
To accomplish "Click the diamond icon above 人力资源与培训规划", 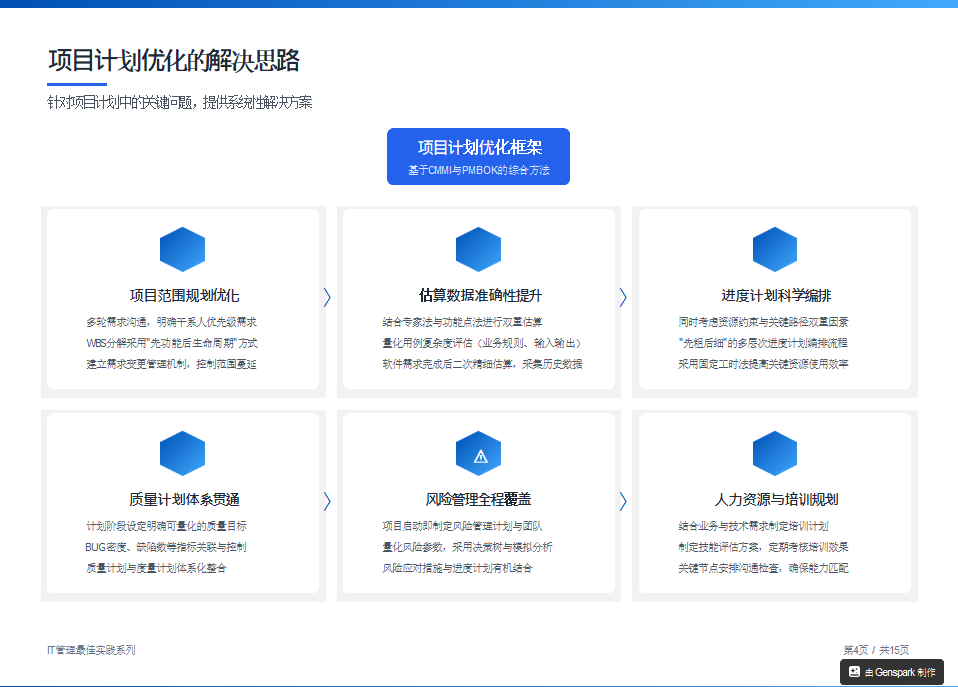I will click(775, 452).
